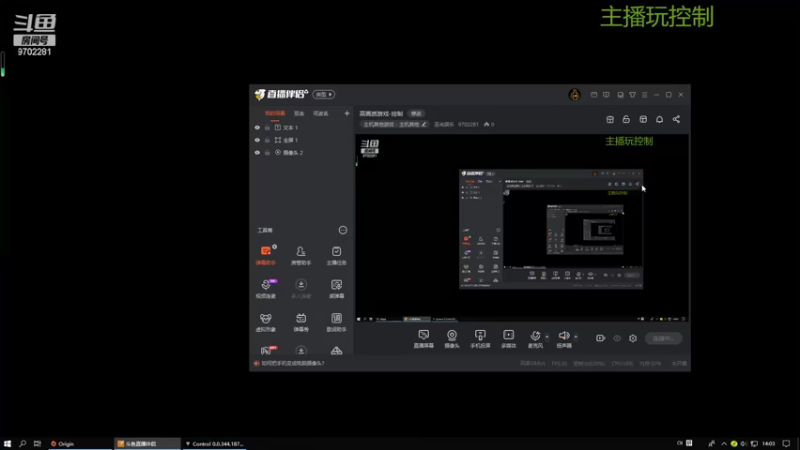Add a 多媒体 multimedia source
Screen dimensions: 800x450
click(509, 339)
